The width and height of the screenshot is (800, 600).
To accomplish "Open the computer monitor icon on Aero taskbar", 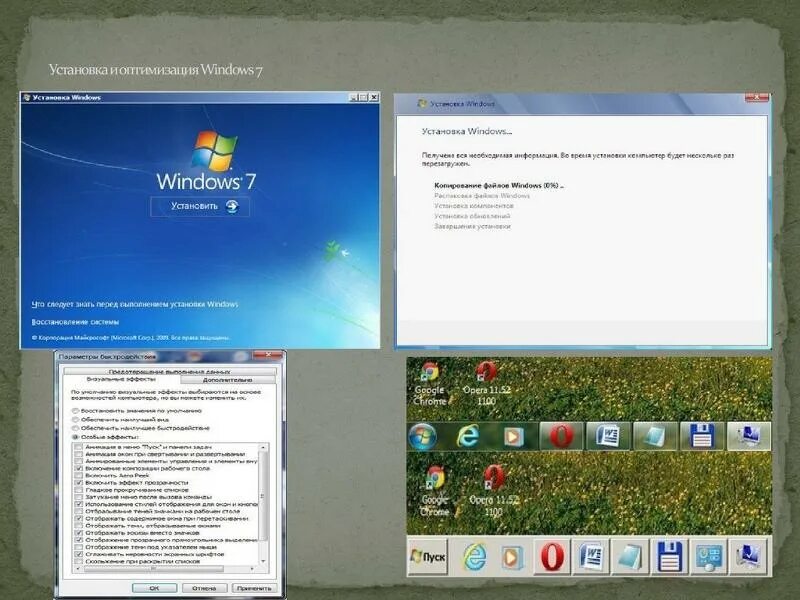I will (748, 436).
